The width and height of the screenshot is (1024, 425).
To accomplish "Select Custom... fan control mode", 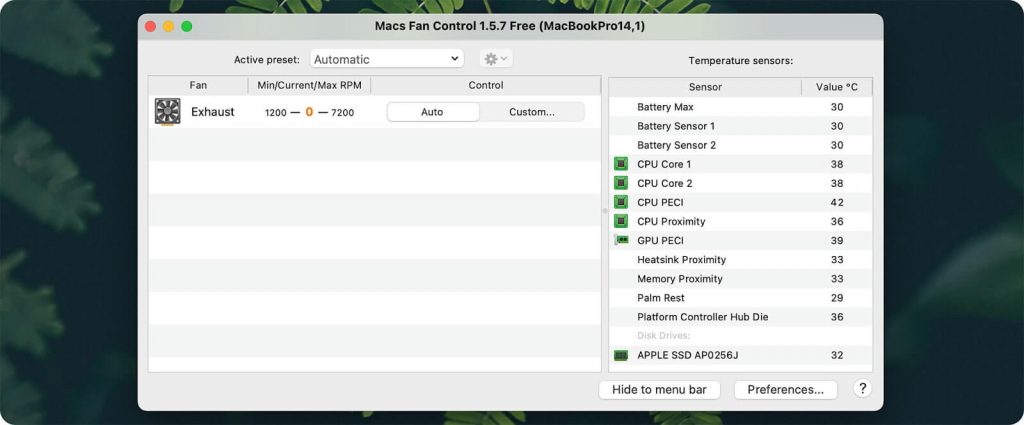I will pyautogui.click(x=532, y=112).
